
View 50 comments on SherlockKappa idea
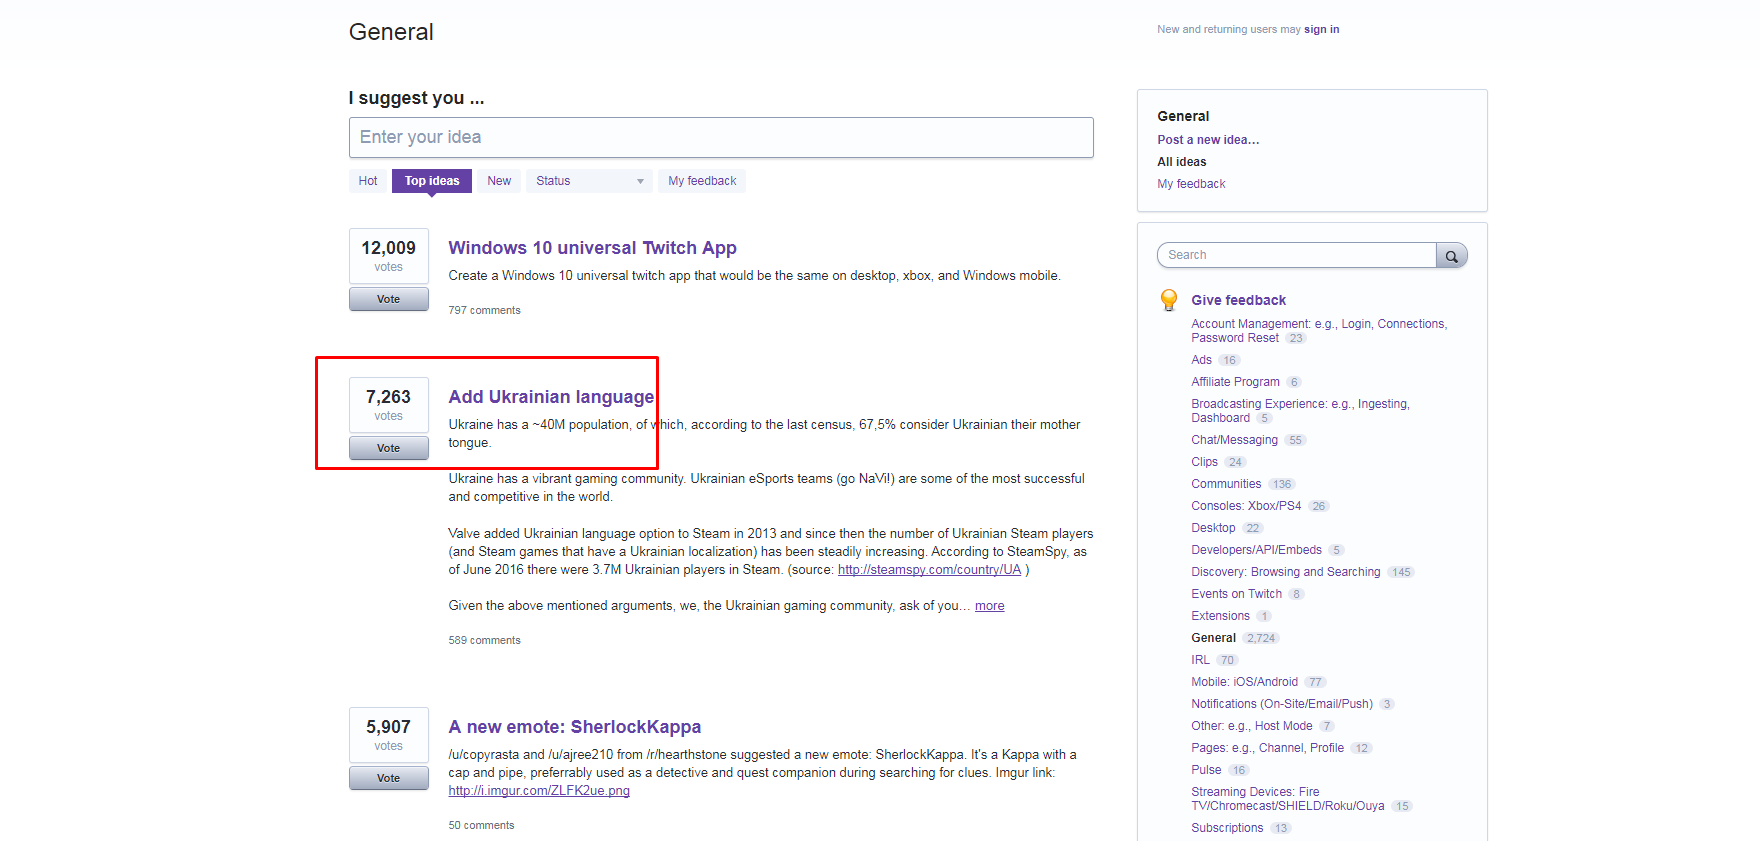481,825
